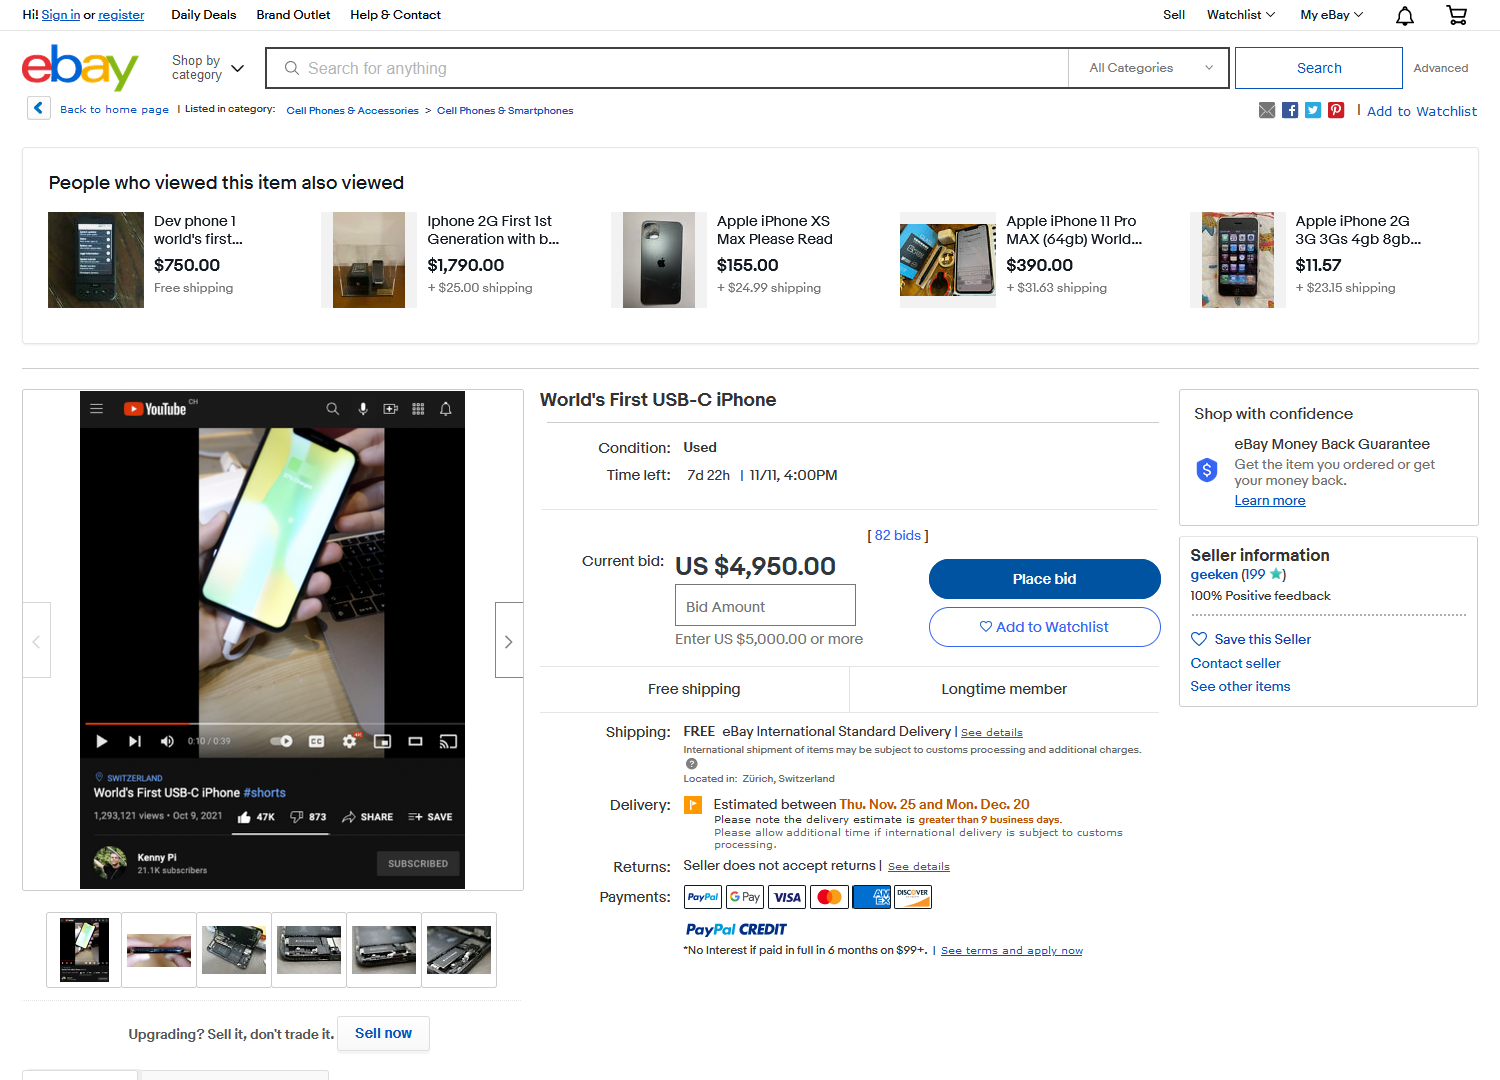This screenshot has width=1500, height=1080.
Task: Click See other items
Action: (1240, 686)
